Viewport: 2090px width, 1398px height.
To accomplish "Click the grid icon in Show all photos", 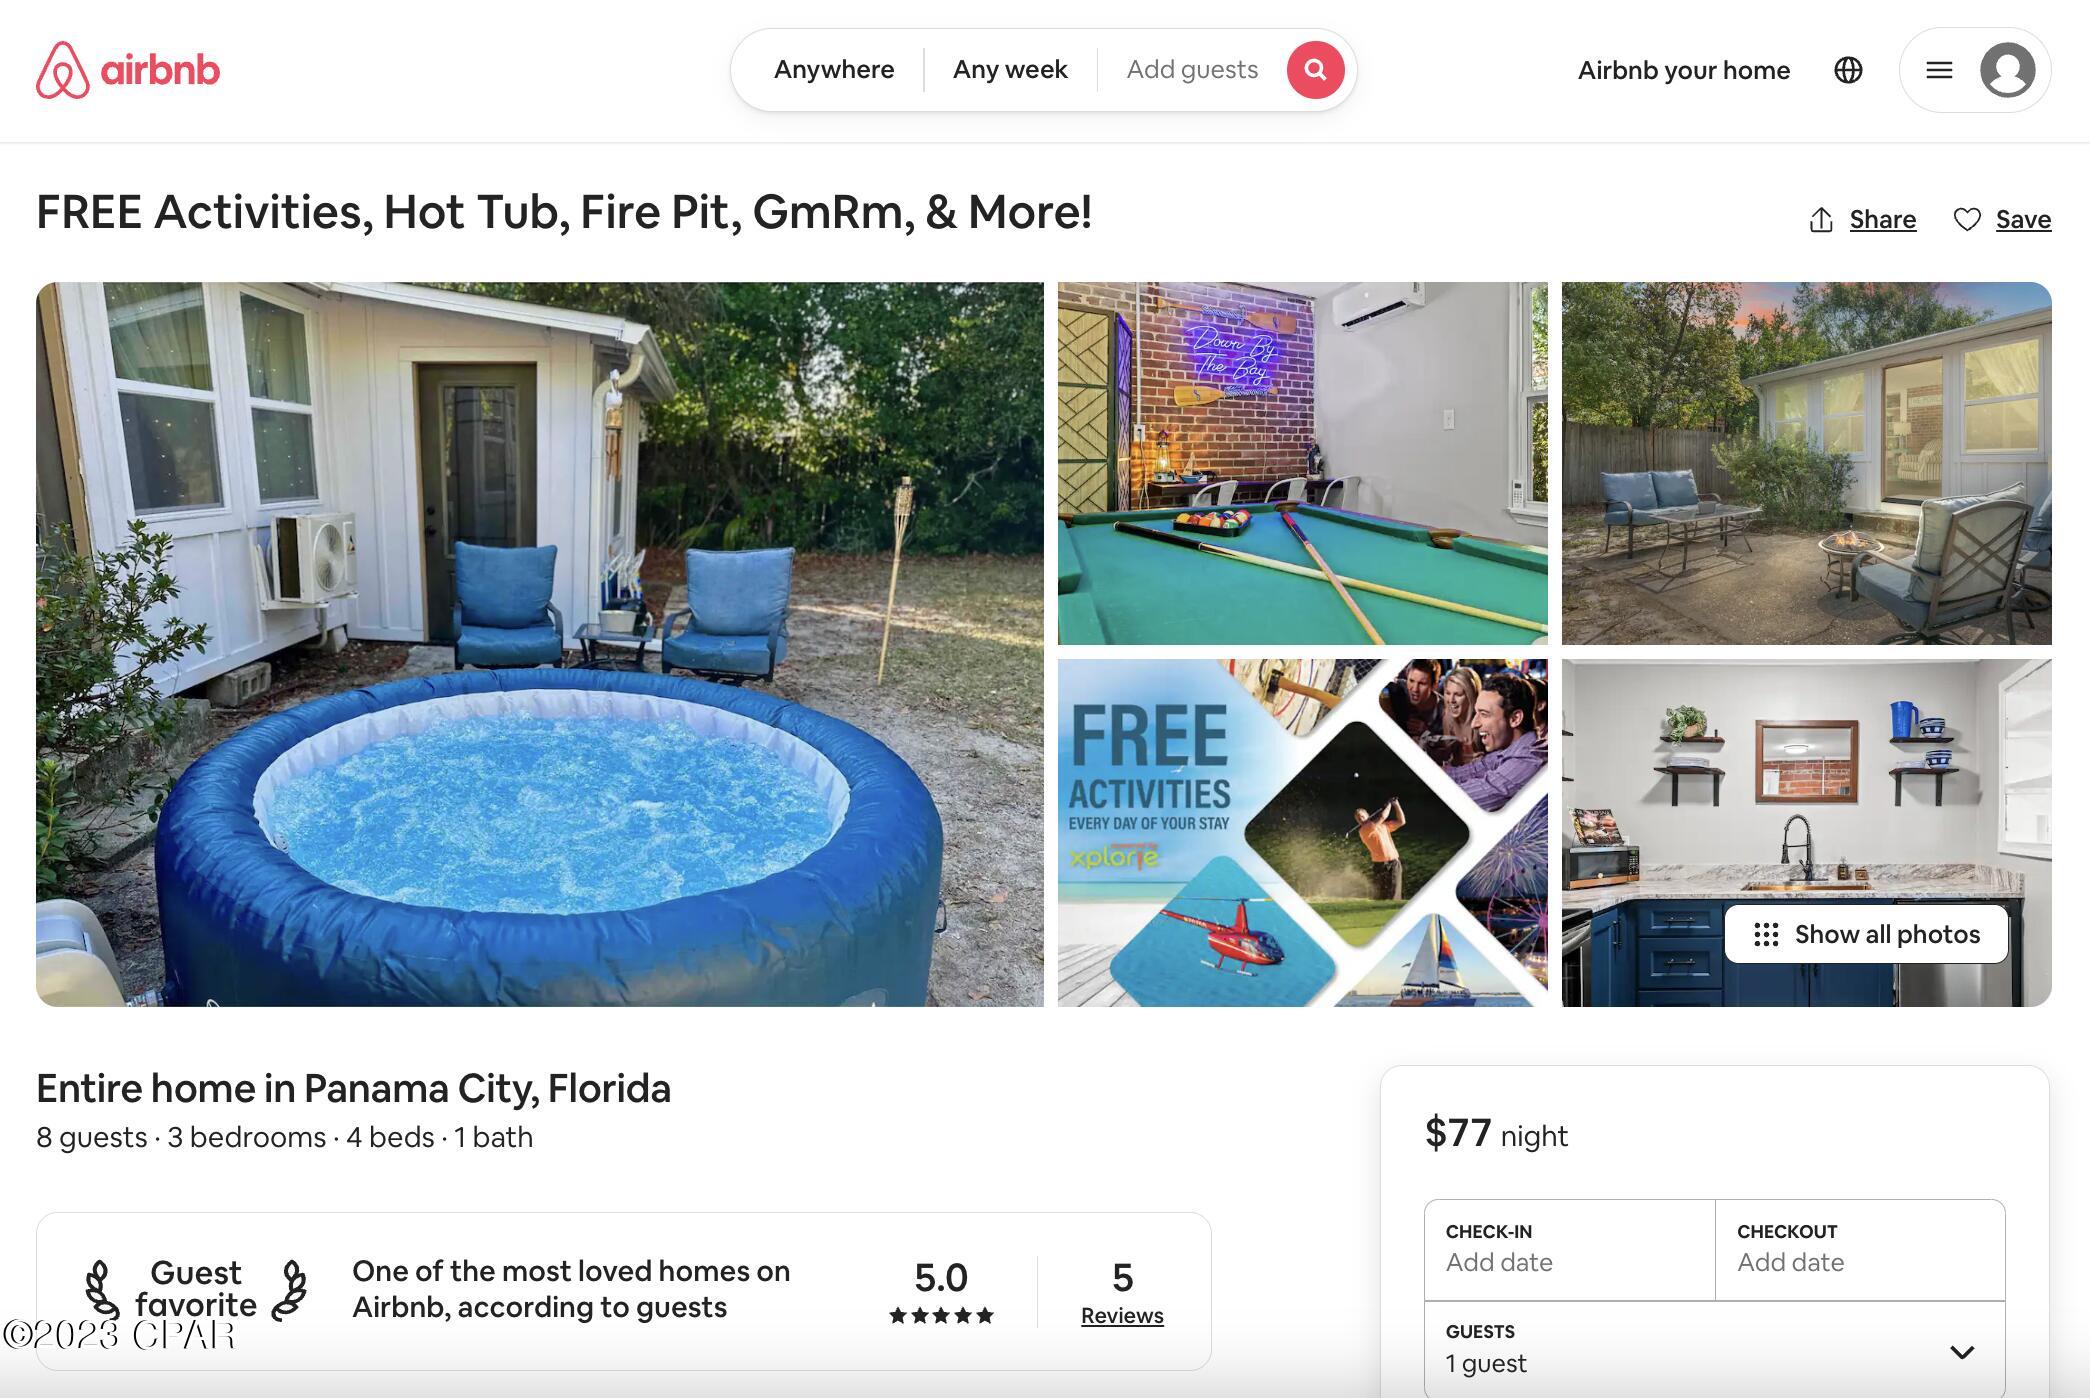I will click(1766, 934).
